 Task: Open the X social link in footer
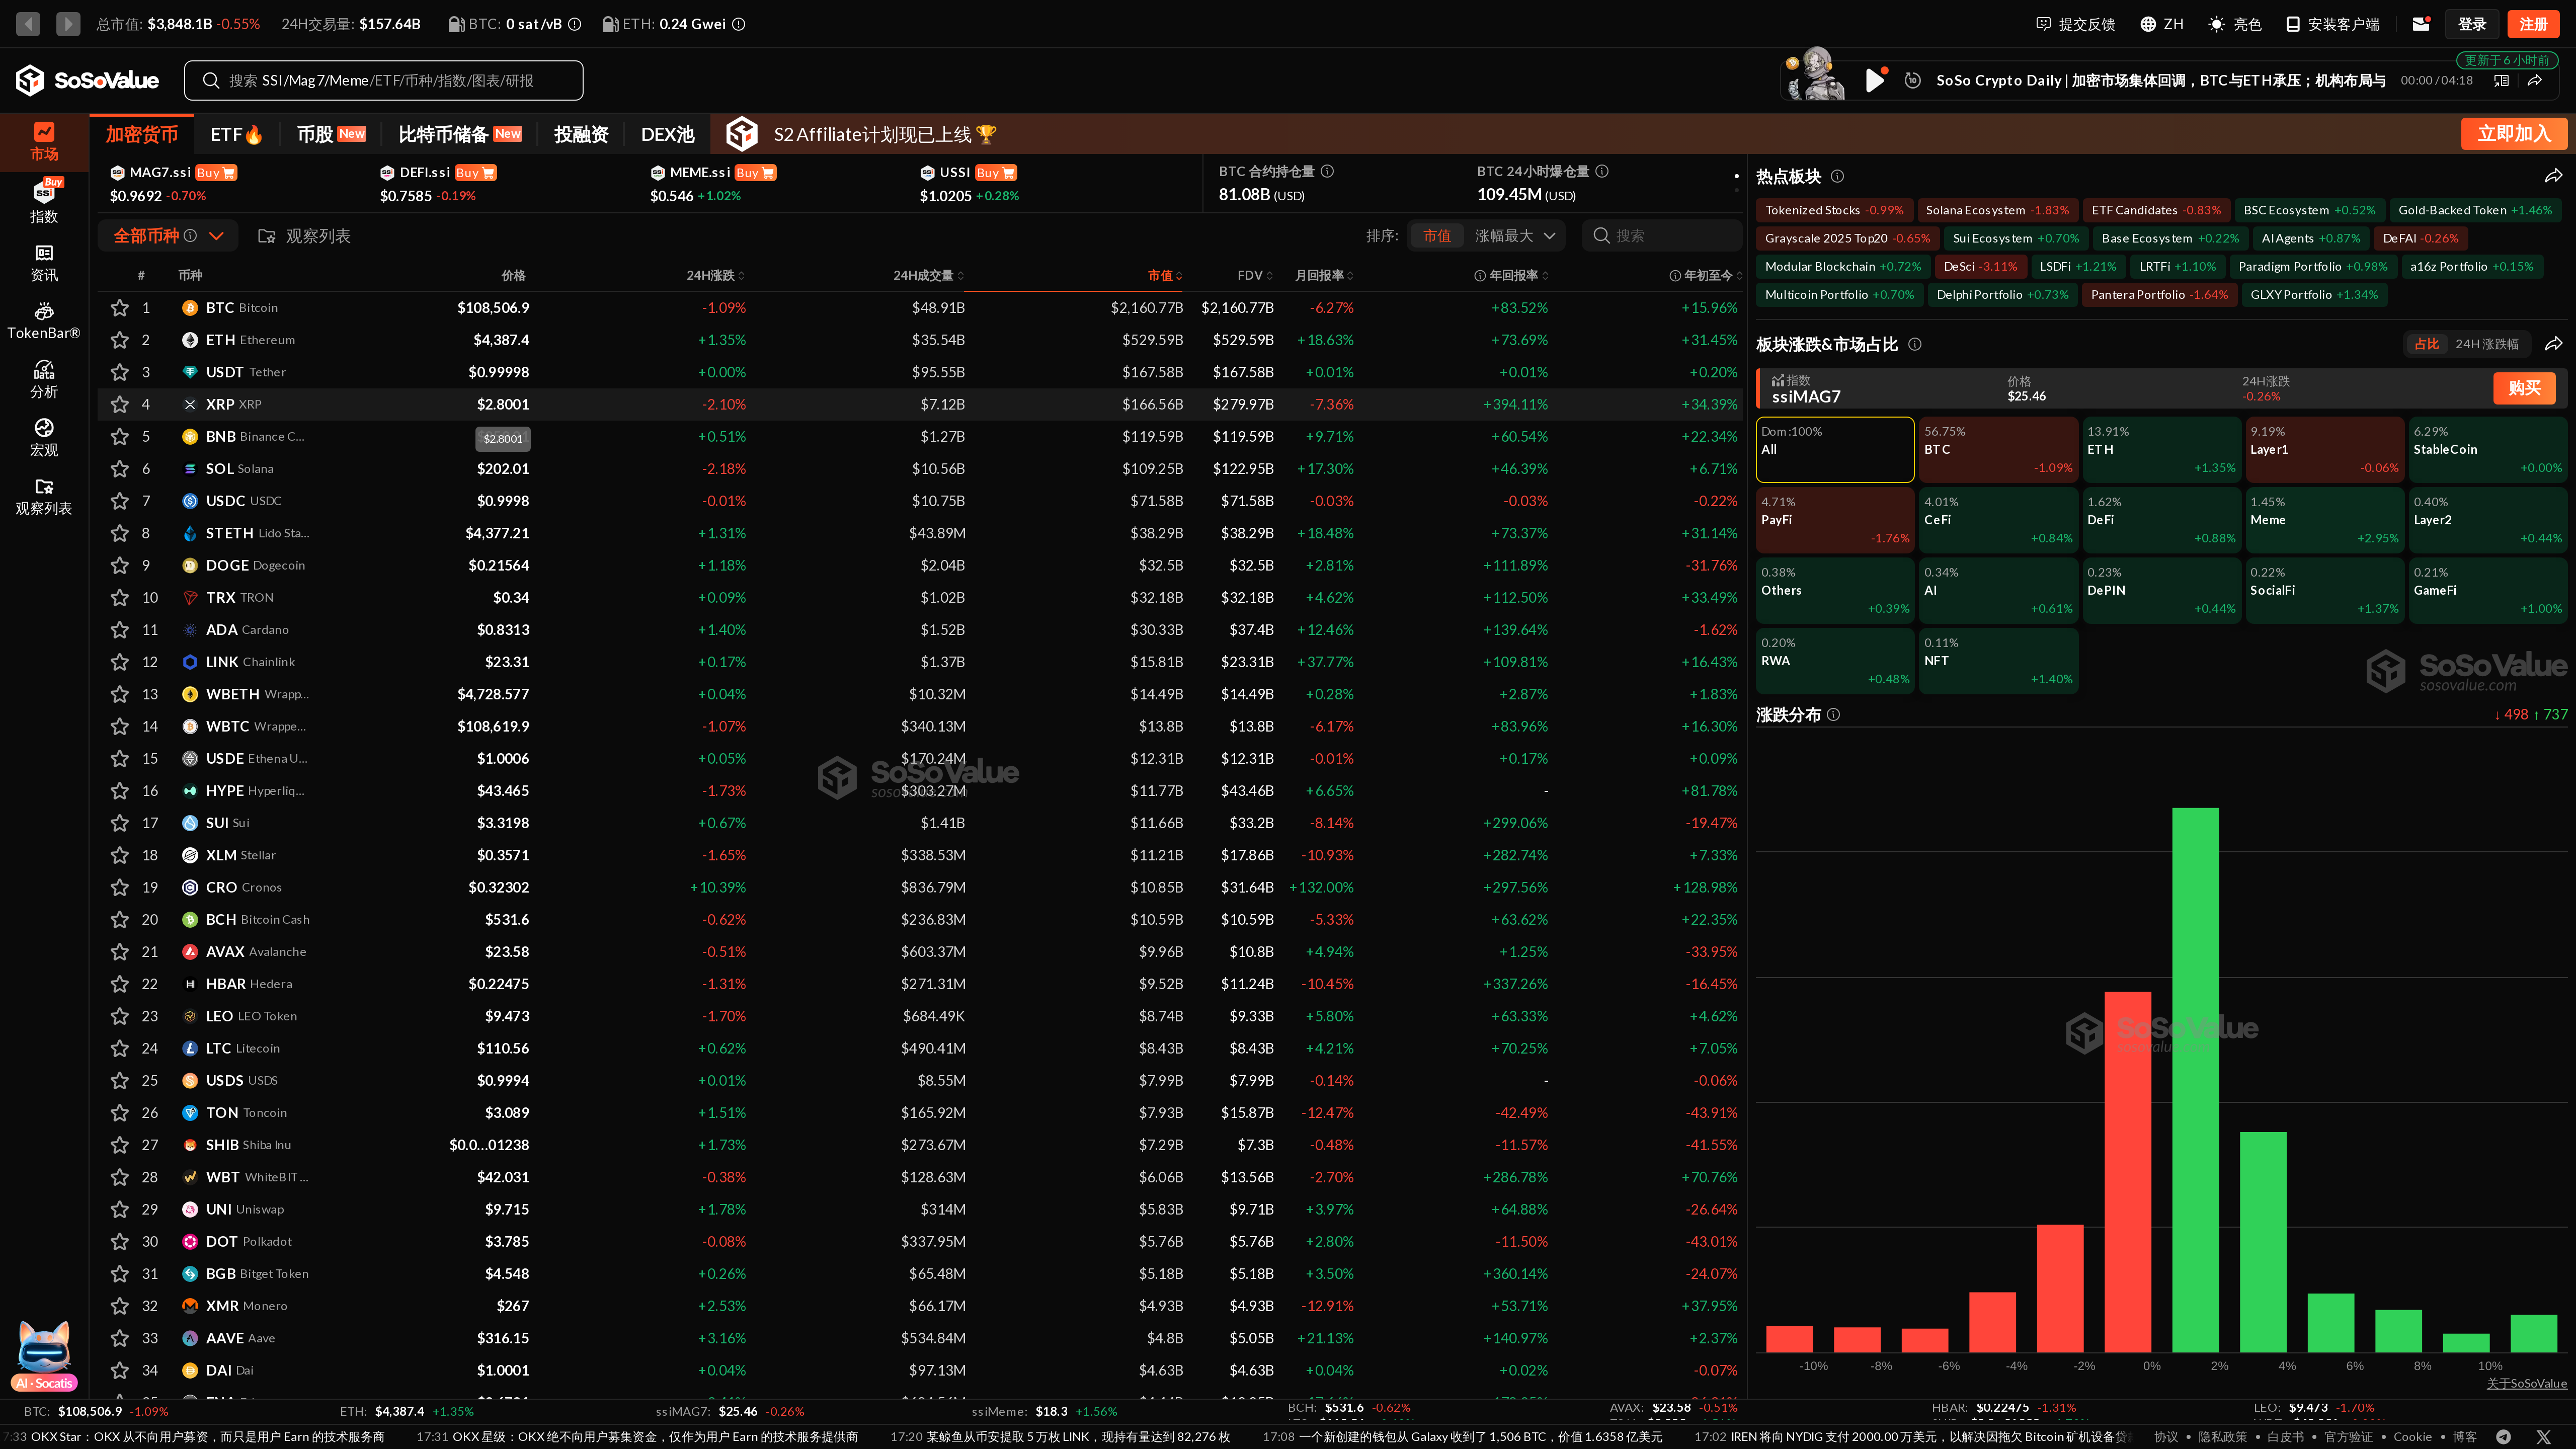tap(2543, 1436)
